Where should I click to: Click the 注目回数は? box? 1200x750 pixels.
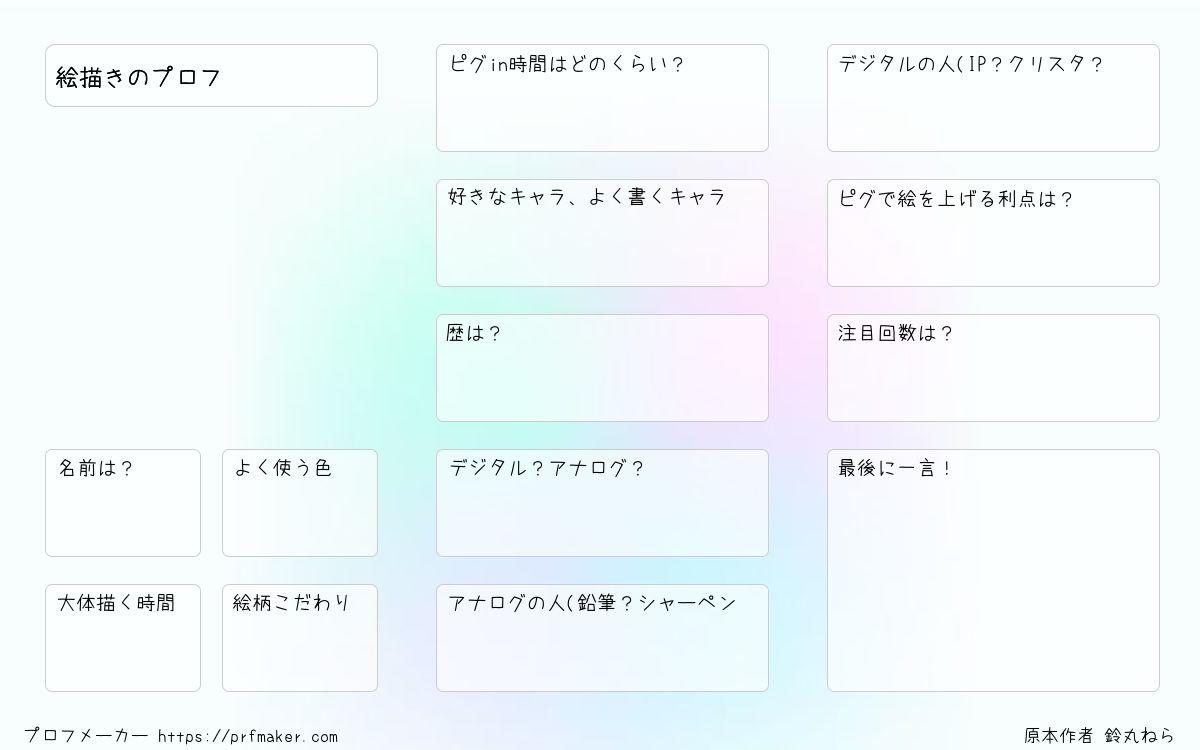pos(993,368)
